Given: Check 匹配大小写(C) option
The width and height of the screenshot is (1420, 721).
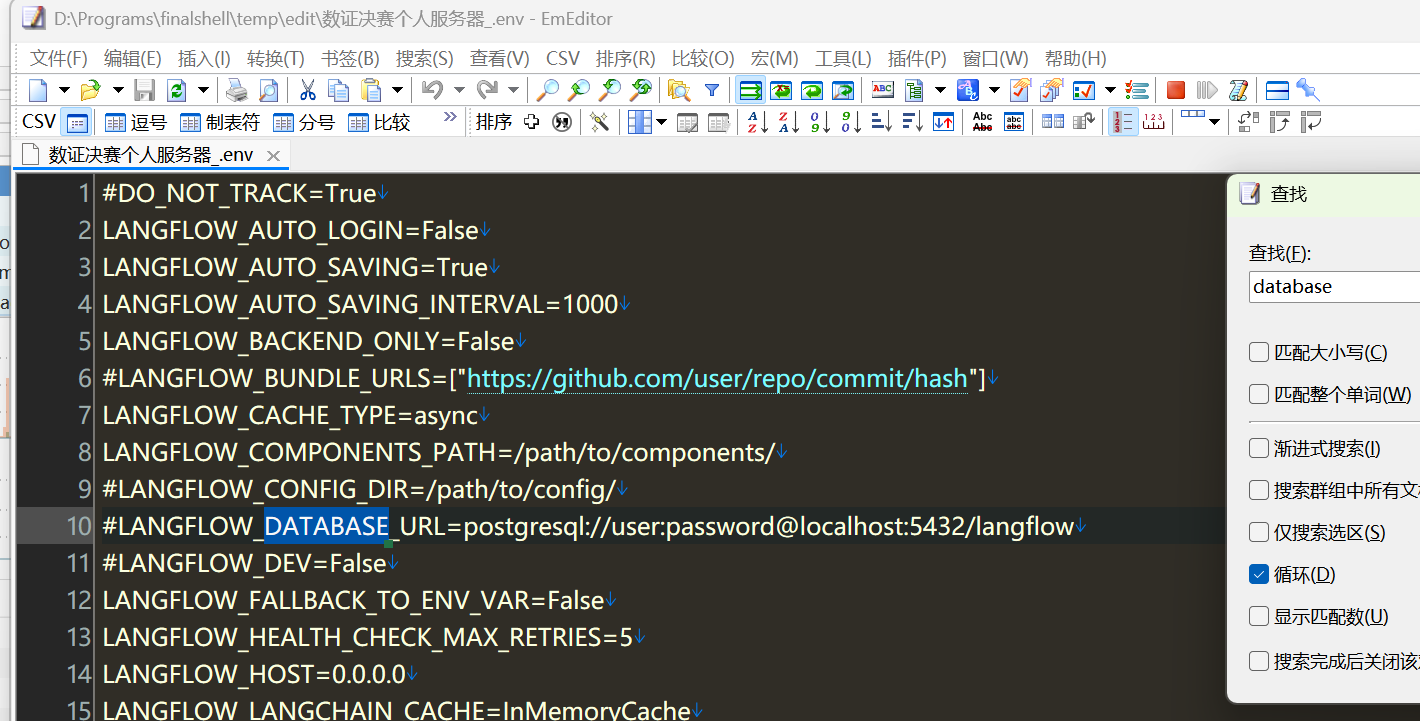Looking at the screenshot, I should point(1259,352).
